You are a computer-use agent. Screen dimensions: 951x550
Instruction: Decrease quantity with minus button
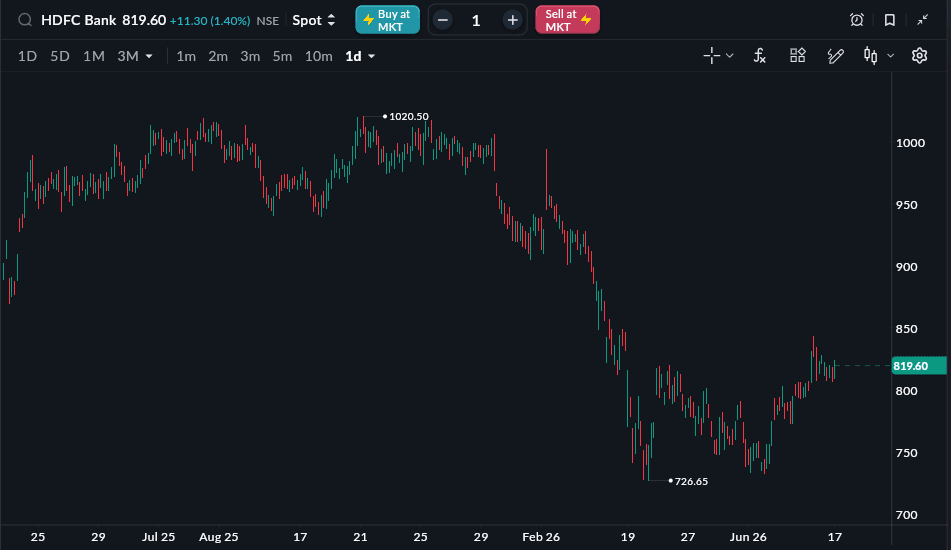(x=443, y=21)
